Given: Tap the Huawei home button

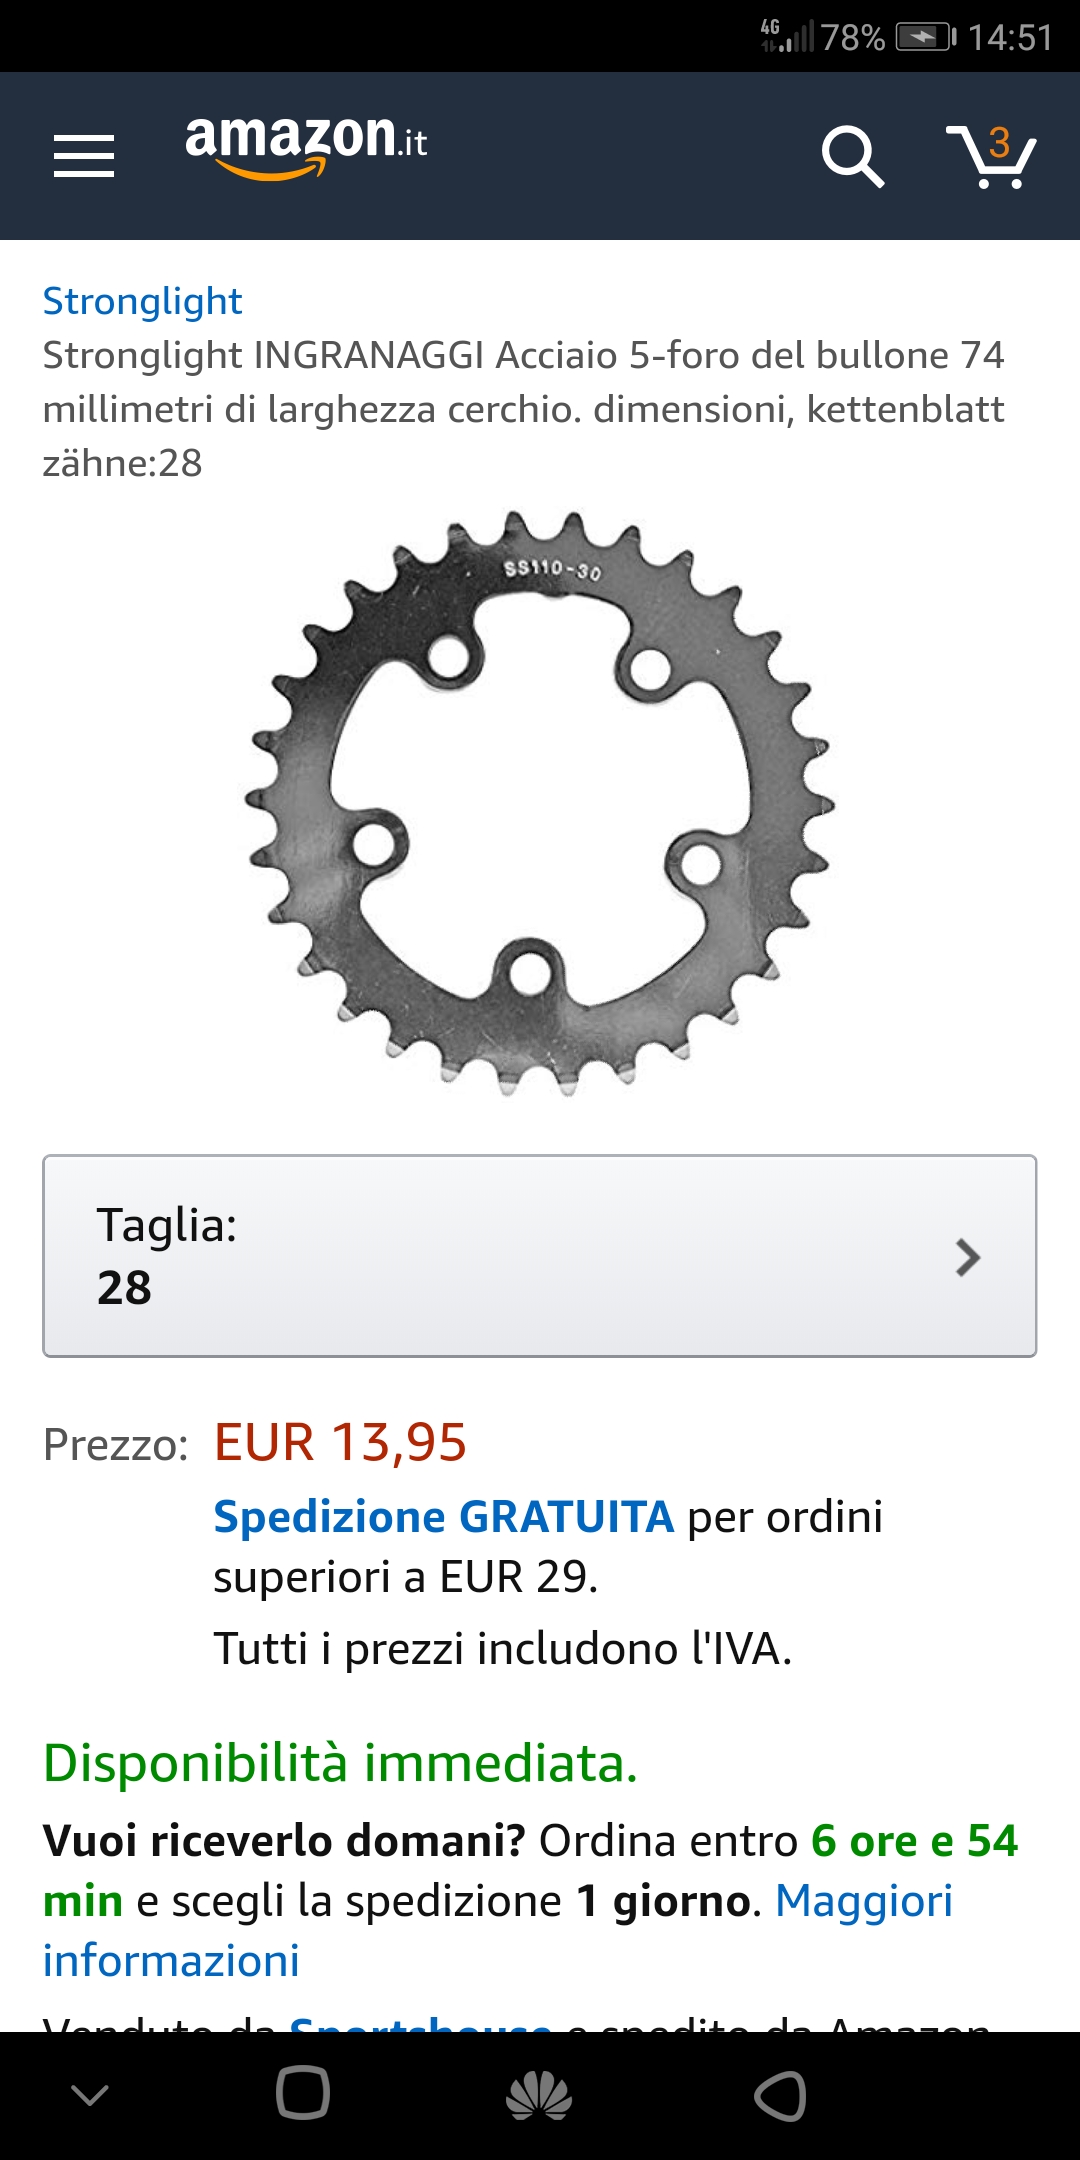Looking at the screenshot, I should 539,2095.
